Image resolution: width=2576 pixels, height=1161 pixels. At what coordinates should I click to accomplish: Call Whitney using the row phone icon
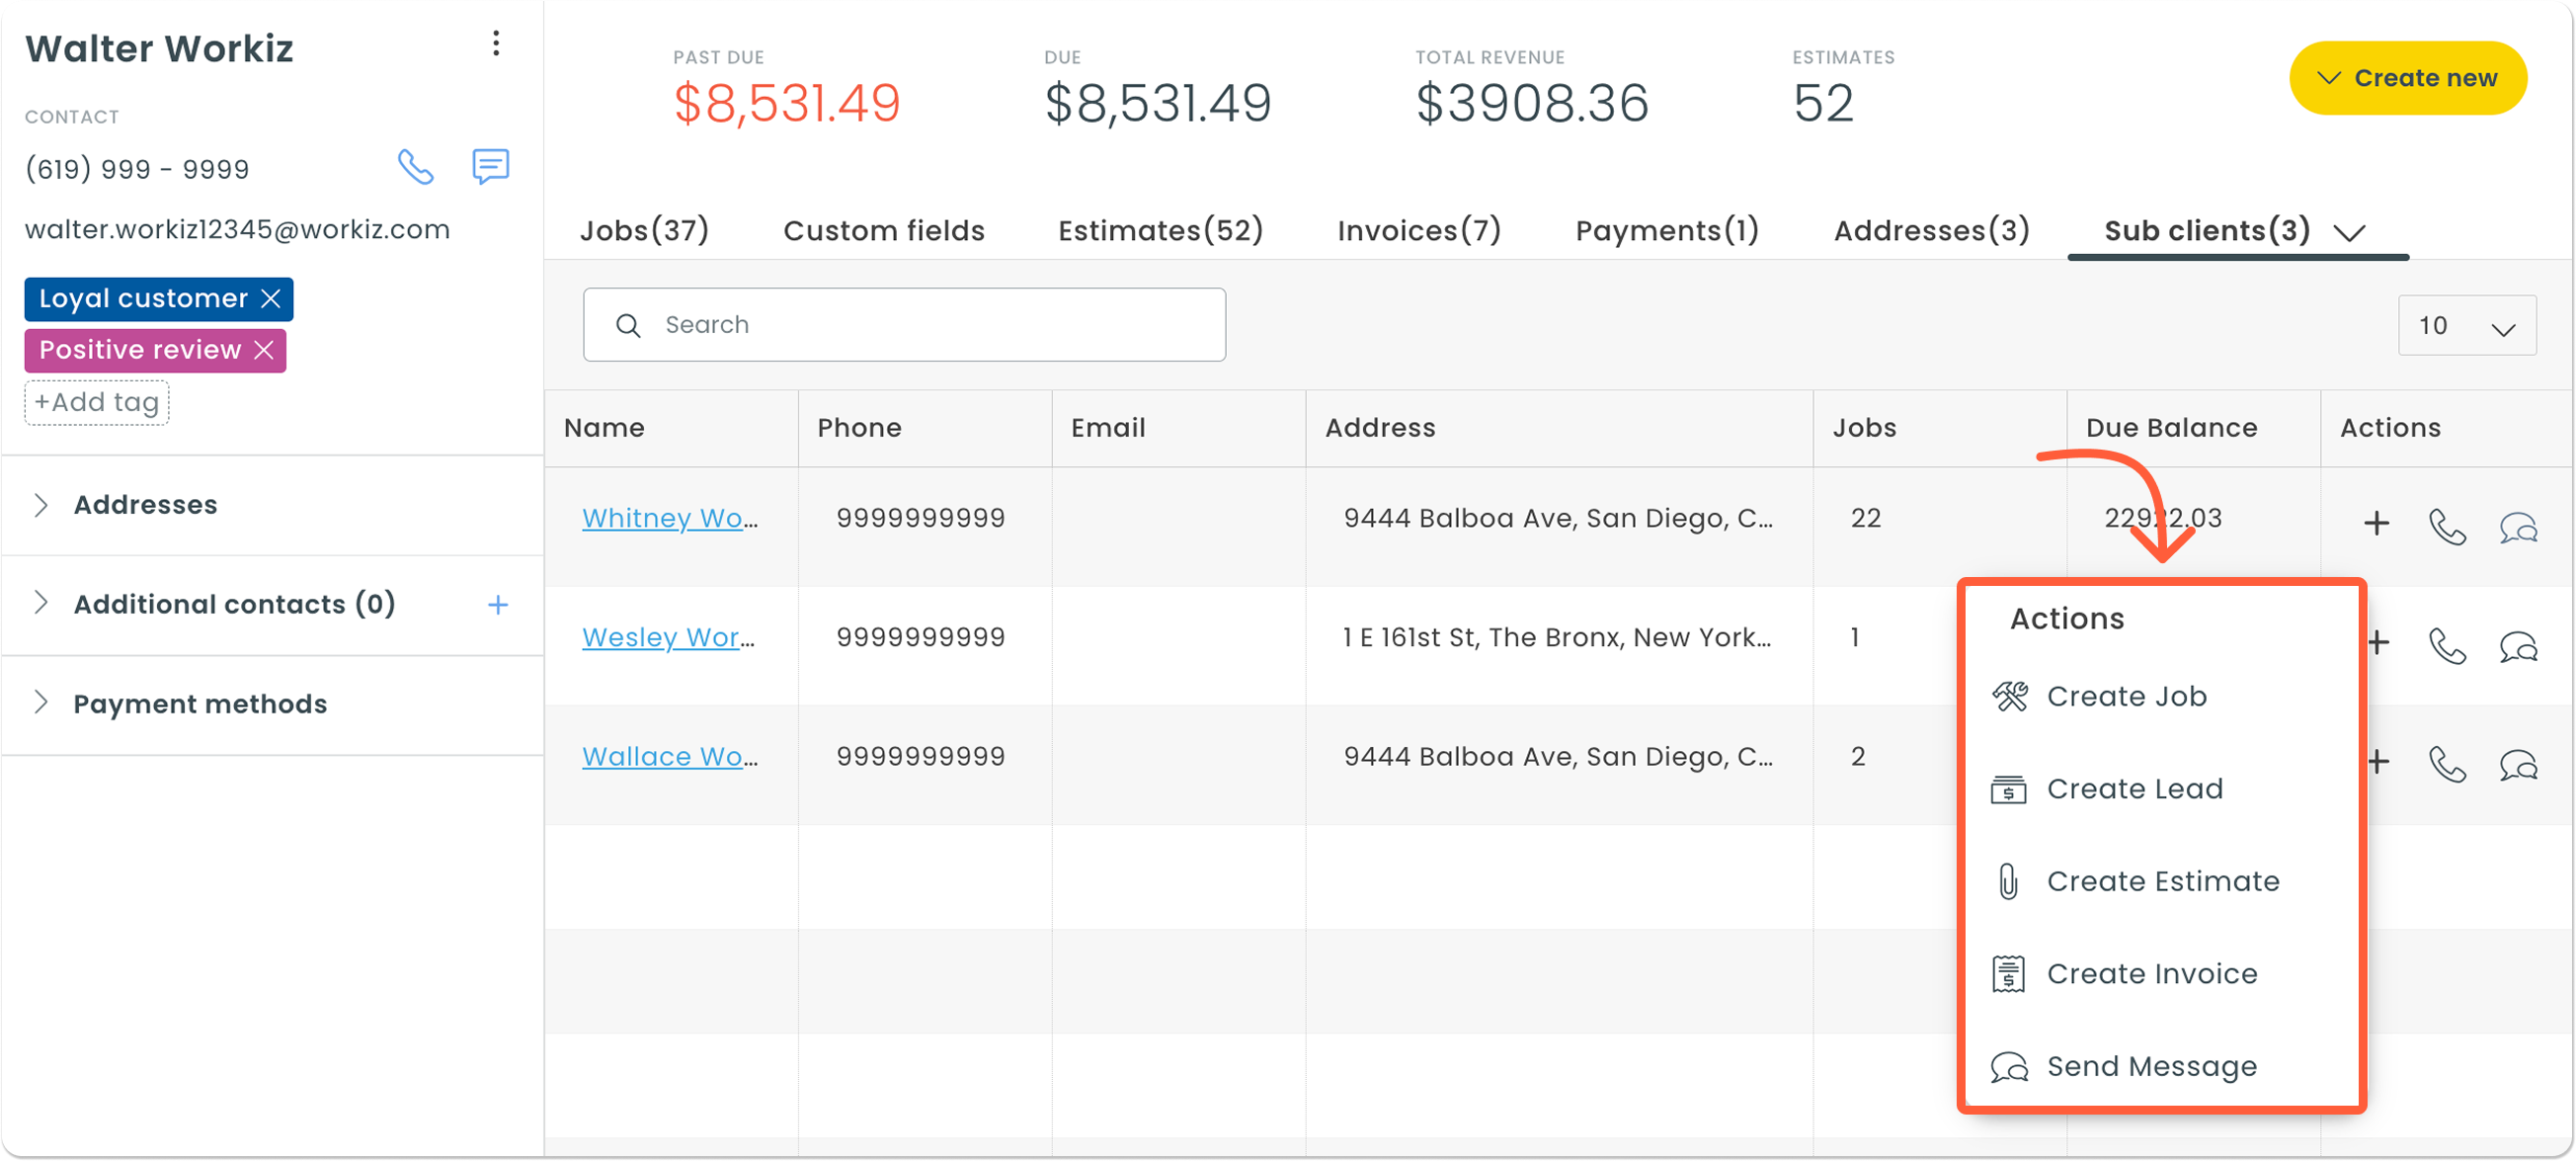(x=2447, y=526)
